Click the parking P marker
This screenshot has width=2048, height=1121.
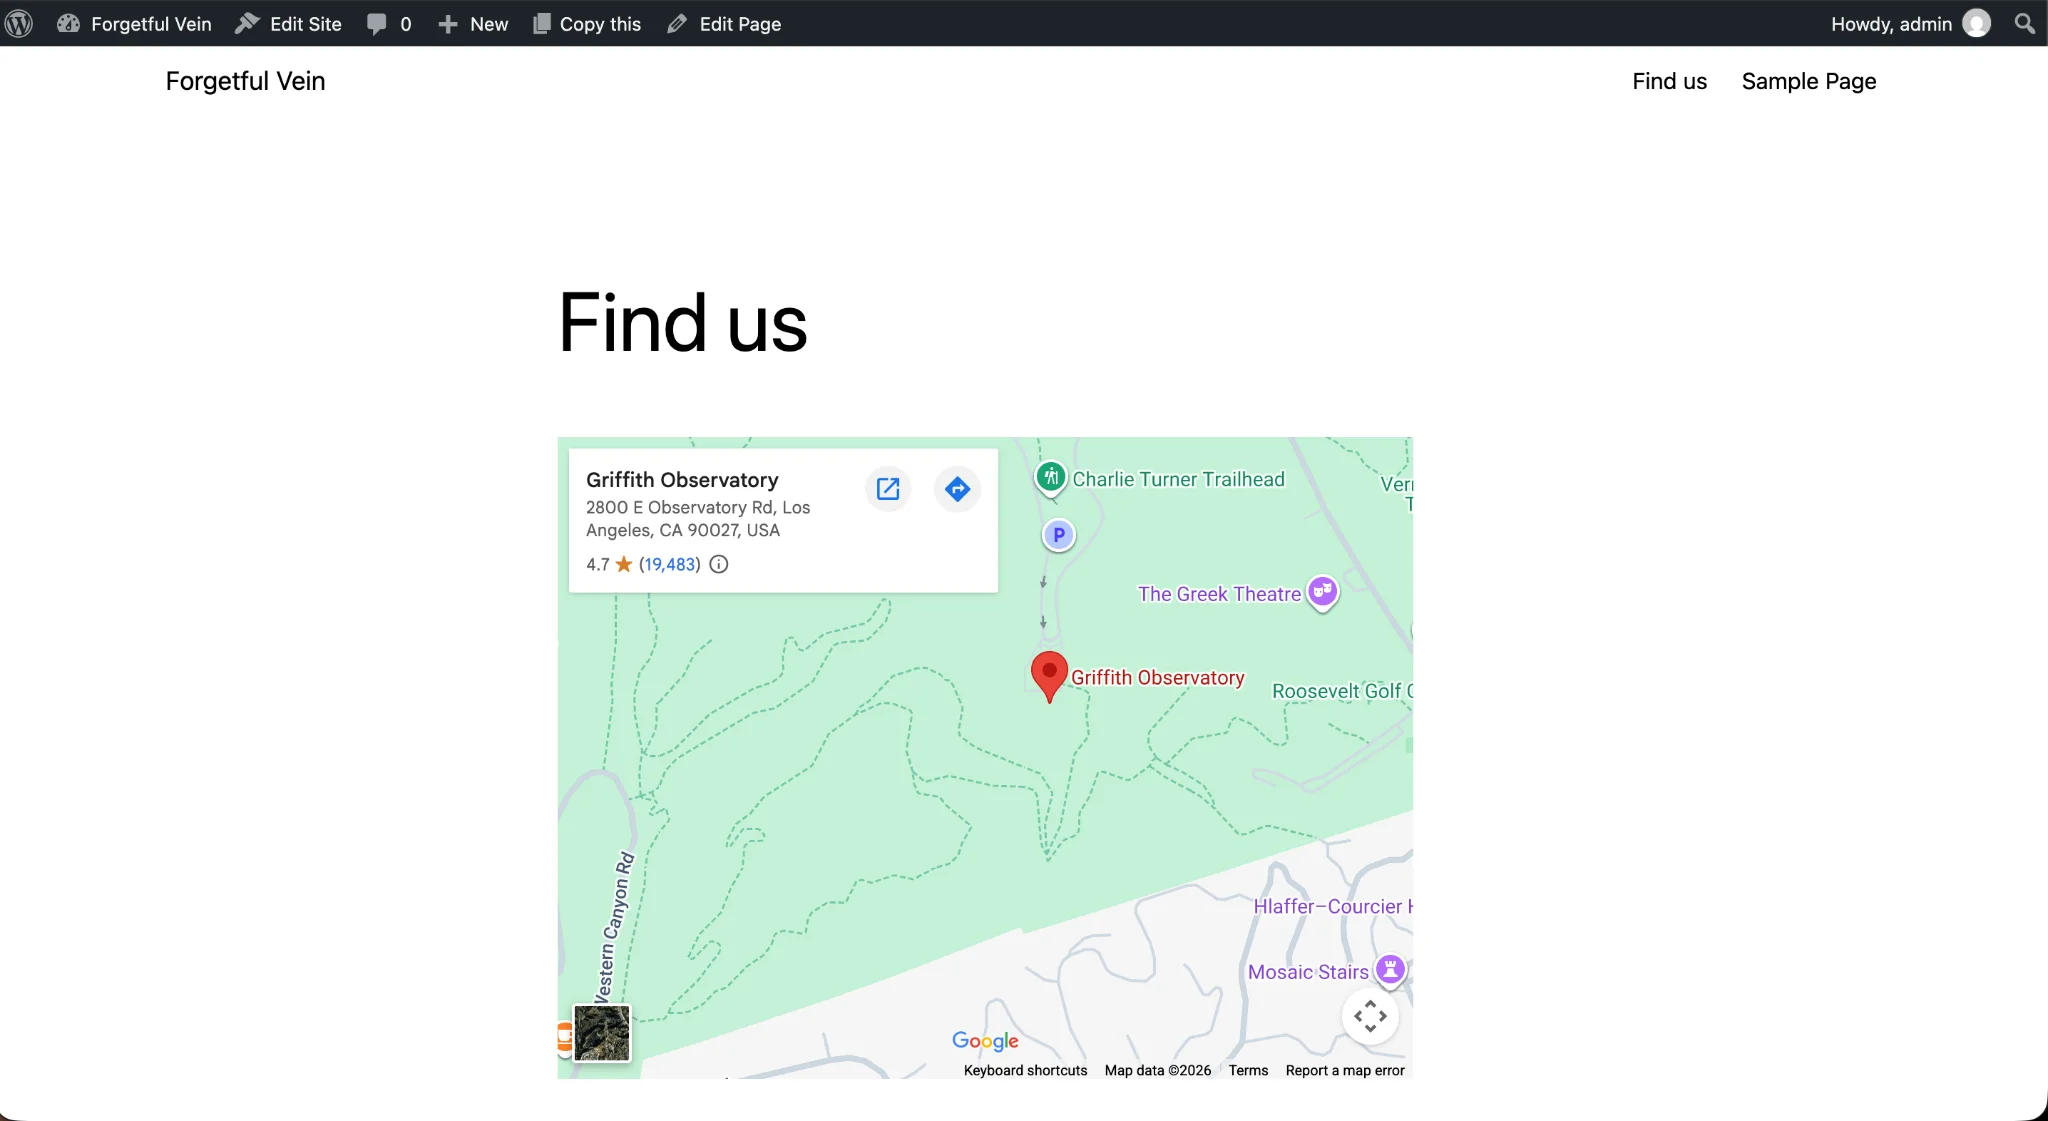1059,535
